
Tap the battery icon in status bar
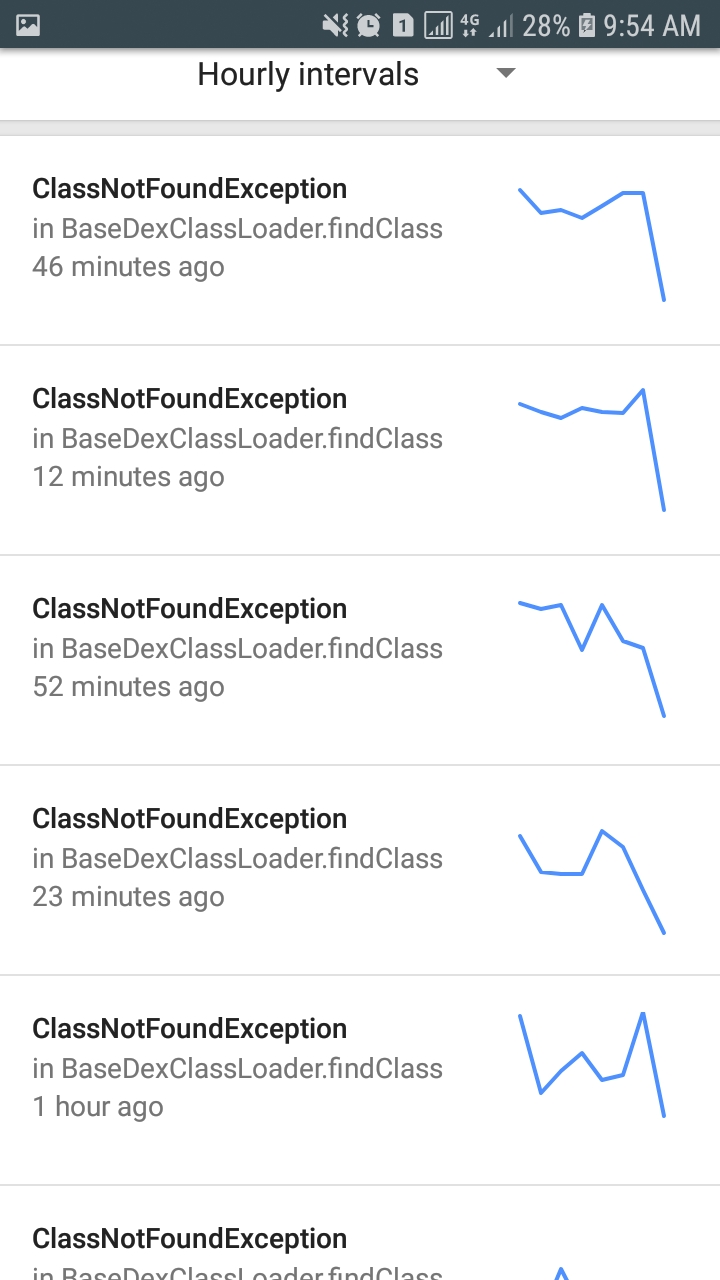click(588, 25)
